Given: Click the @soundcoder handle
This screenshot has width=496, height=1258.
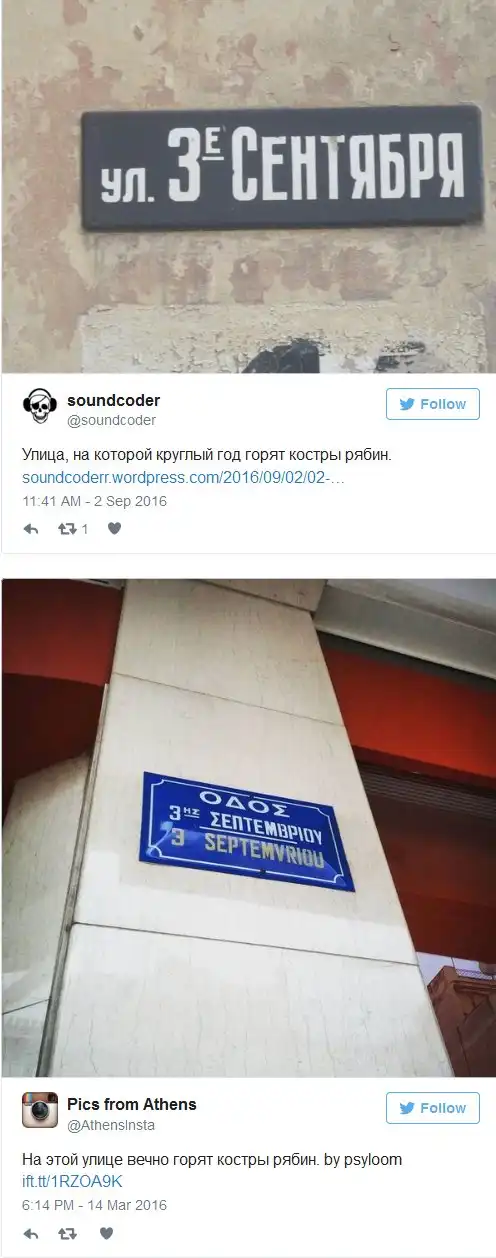Looking at the screenshot, I should point(111,420).
